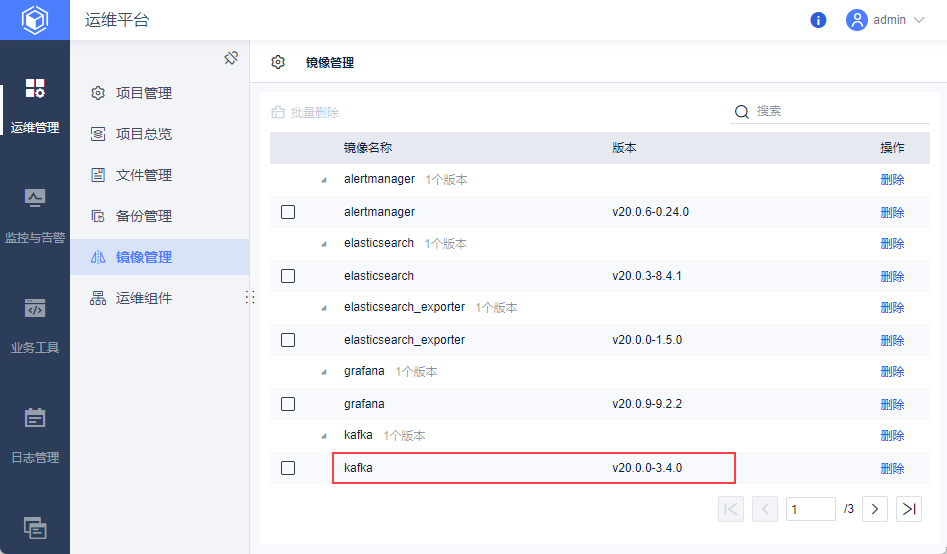Go to the next page button

pos(875,509)
